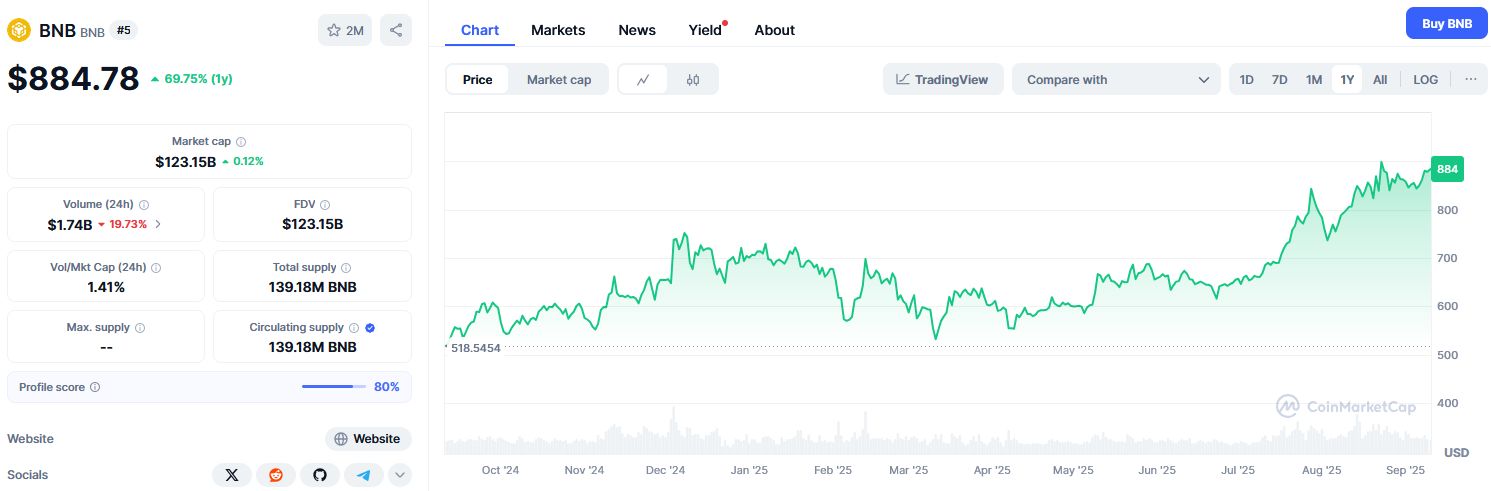Switch to the News tab
Screen dimensions: 1491x491
pos(637,30)
